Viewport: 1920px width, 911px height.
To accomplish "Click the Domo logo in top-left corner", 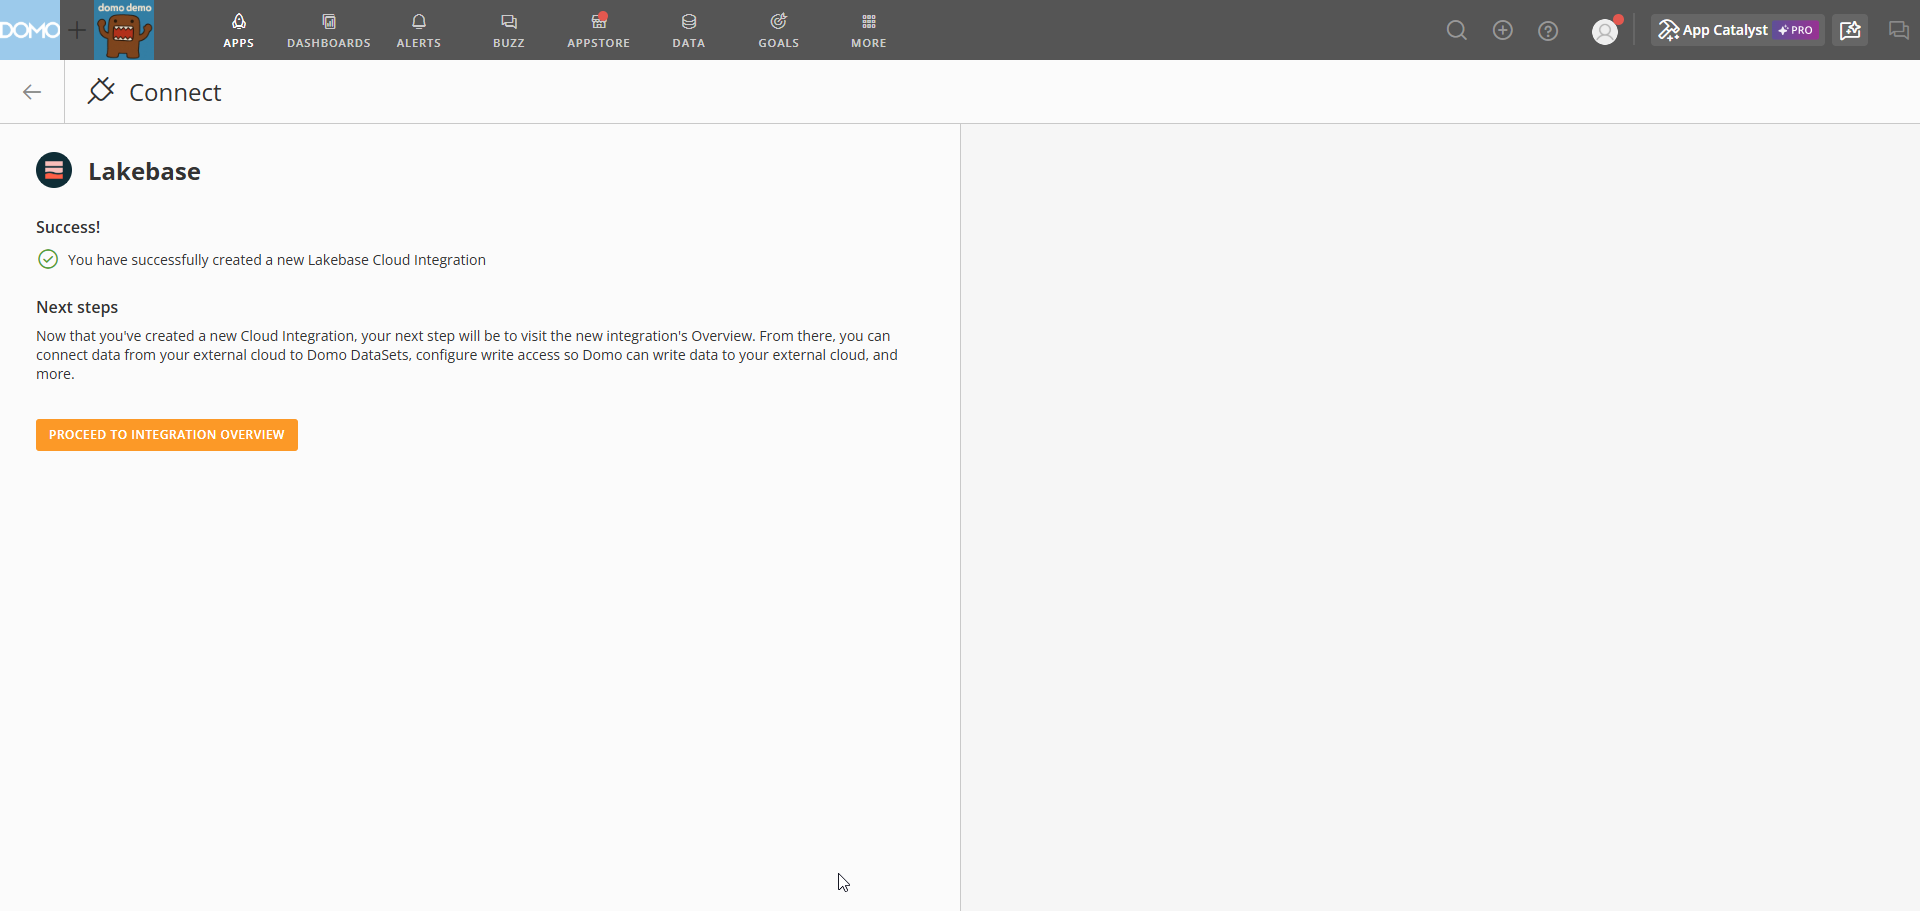I will coord(30,30).
